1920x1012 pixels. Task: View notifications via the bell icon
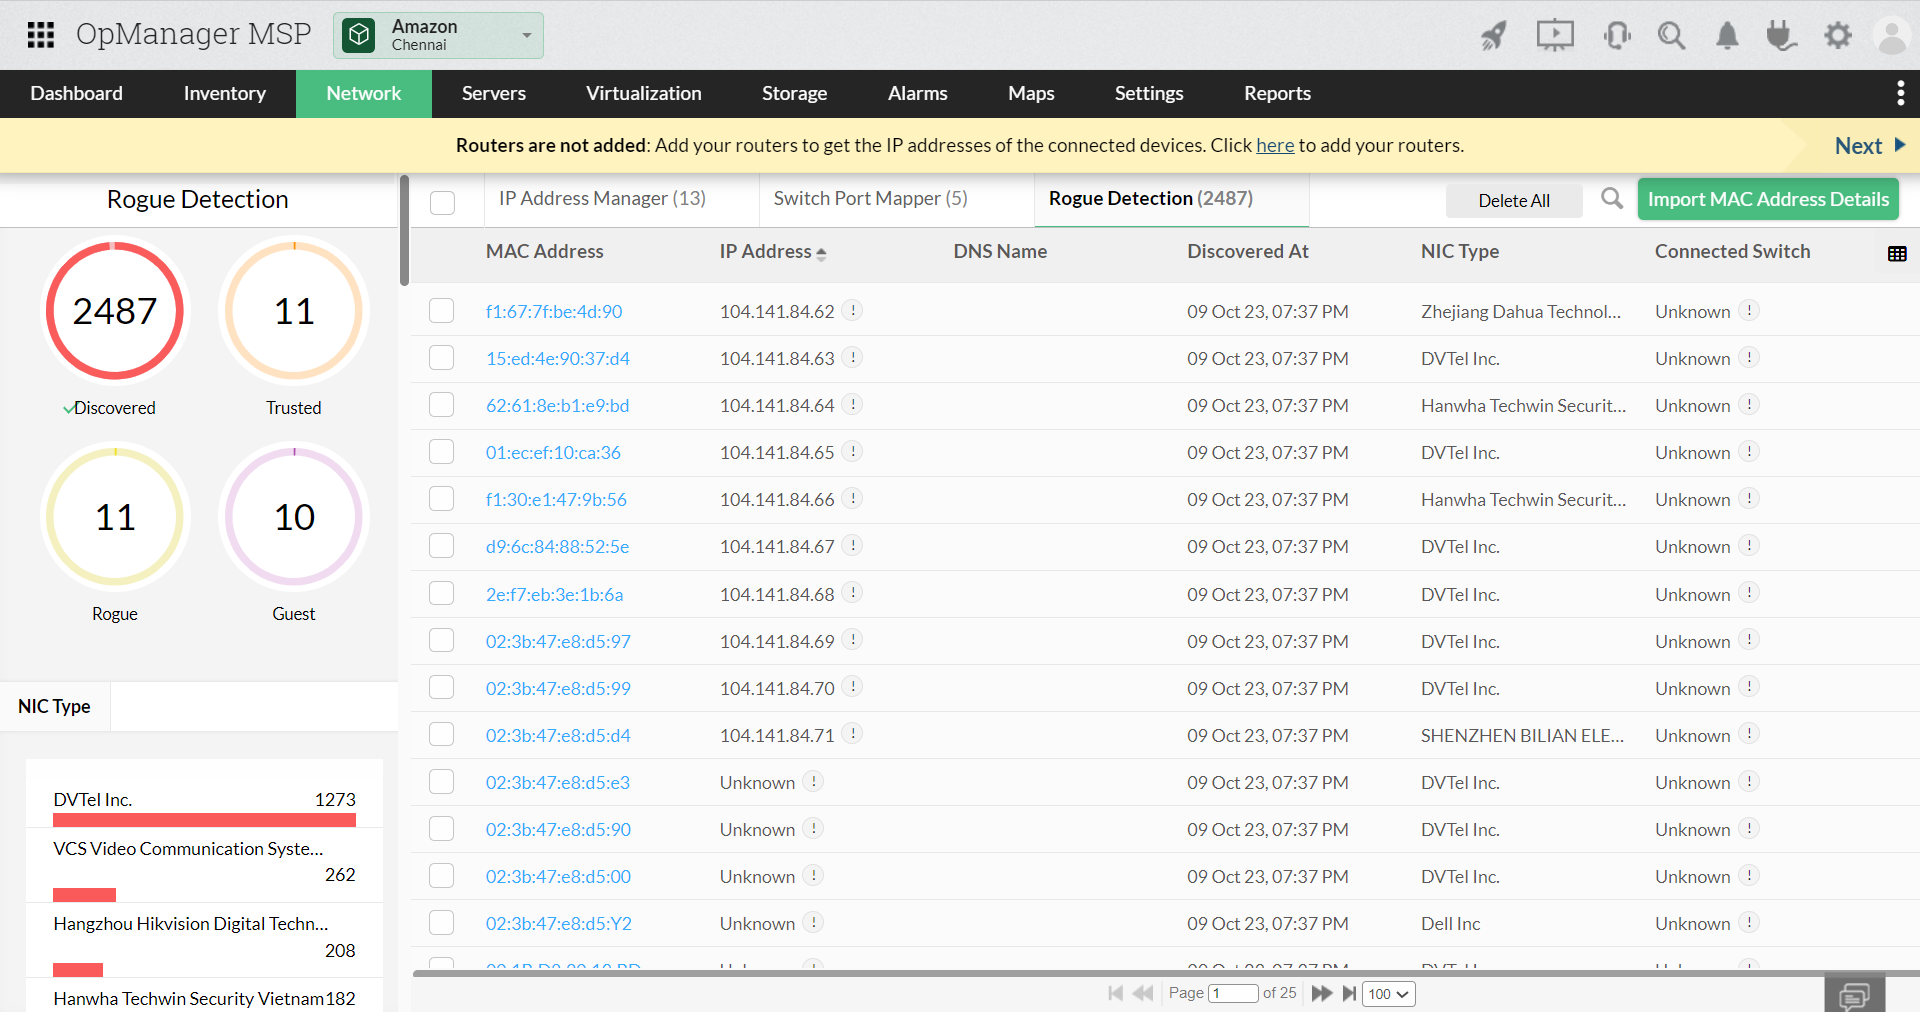click(x=1726, y=35)
